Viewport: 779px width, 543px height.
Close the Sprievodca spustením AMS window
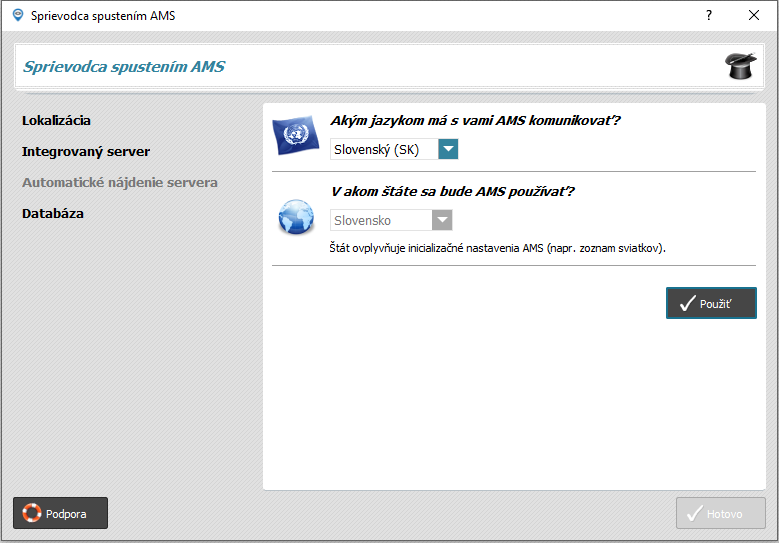pos(754,15)
